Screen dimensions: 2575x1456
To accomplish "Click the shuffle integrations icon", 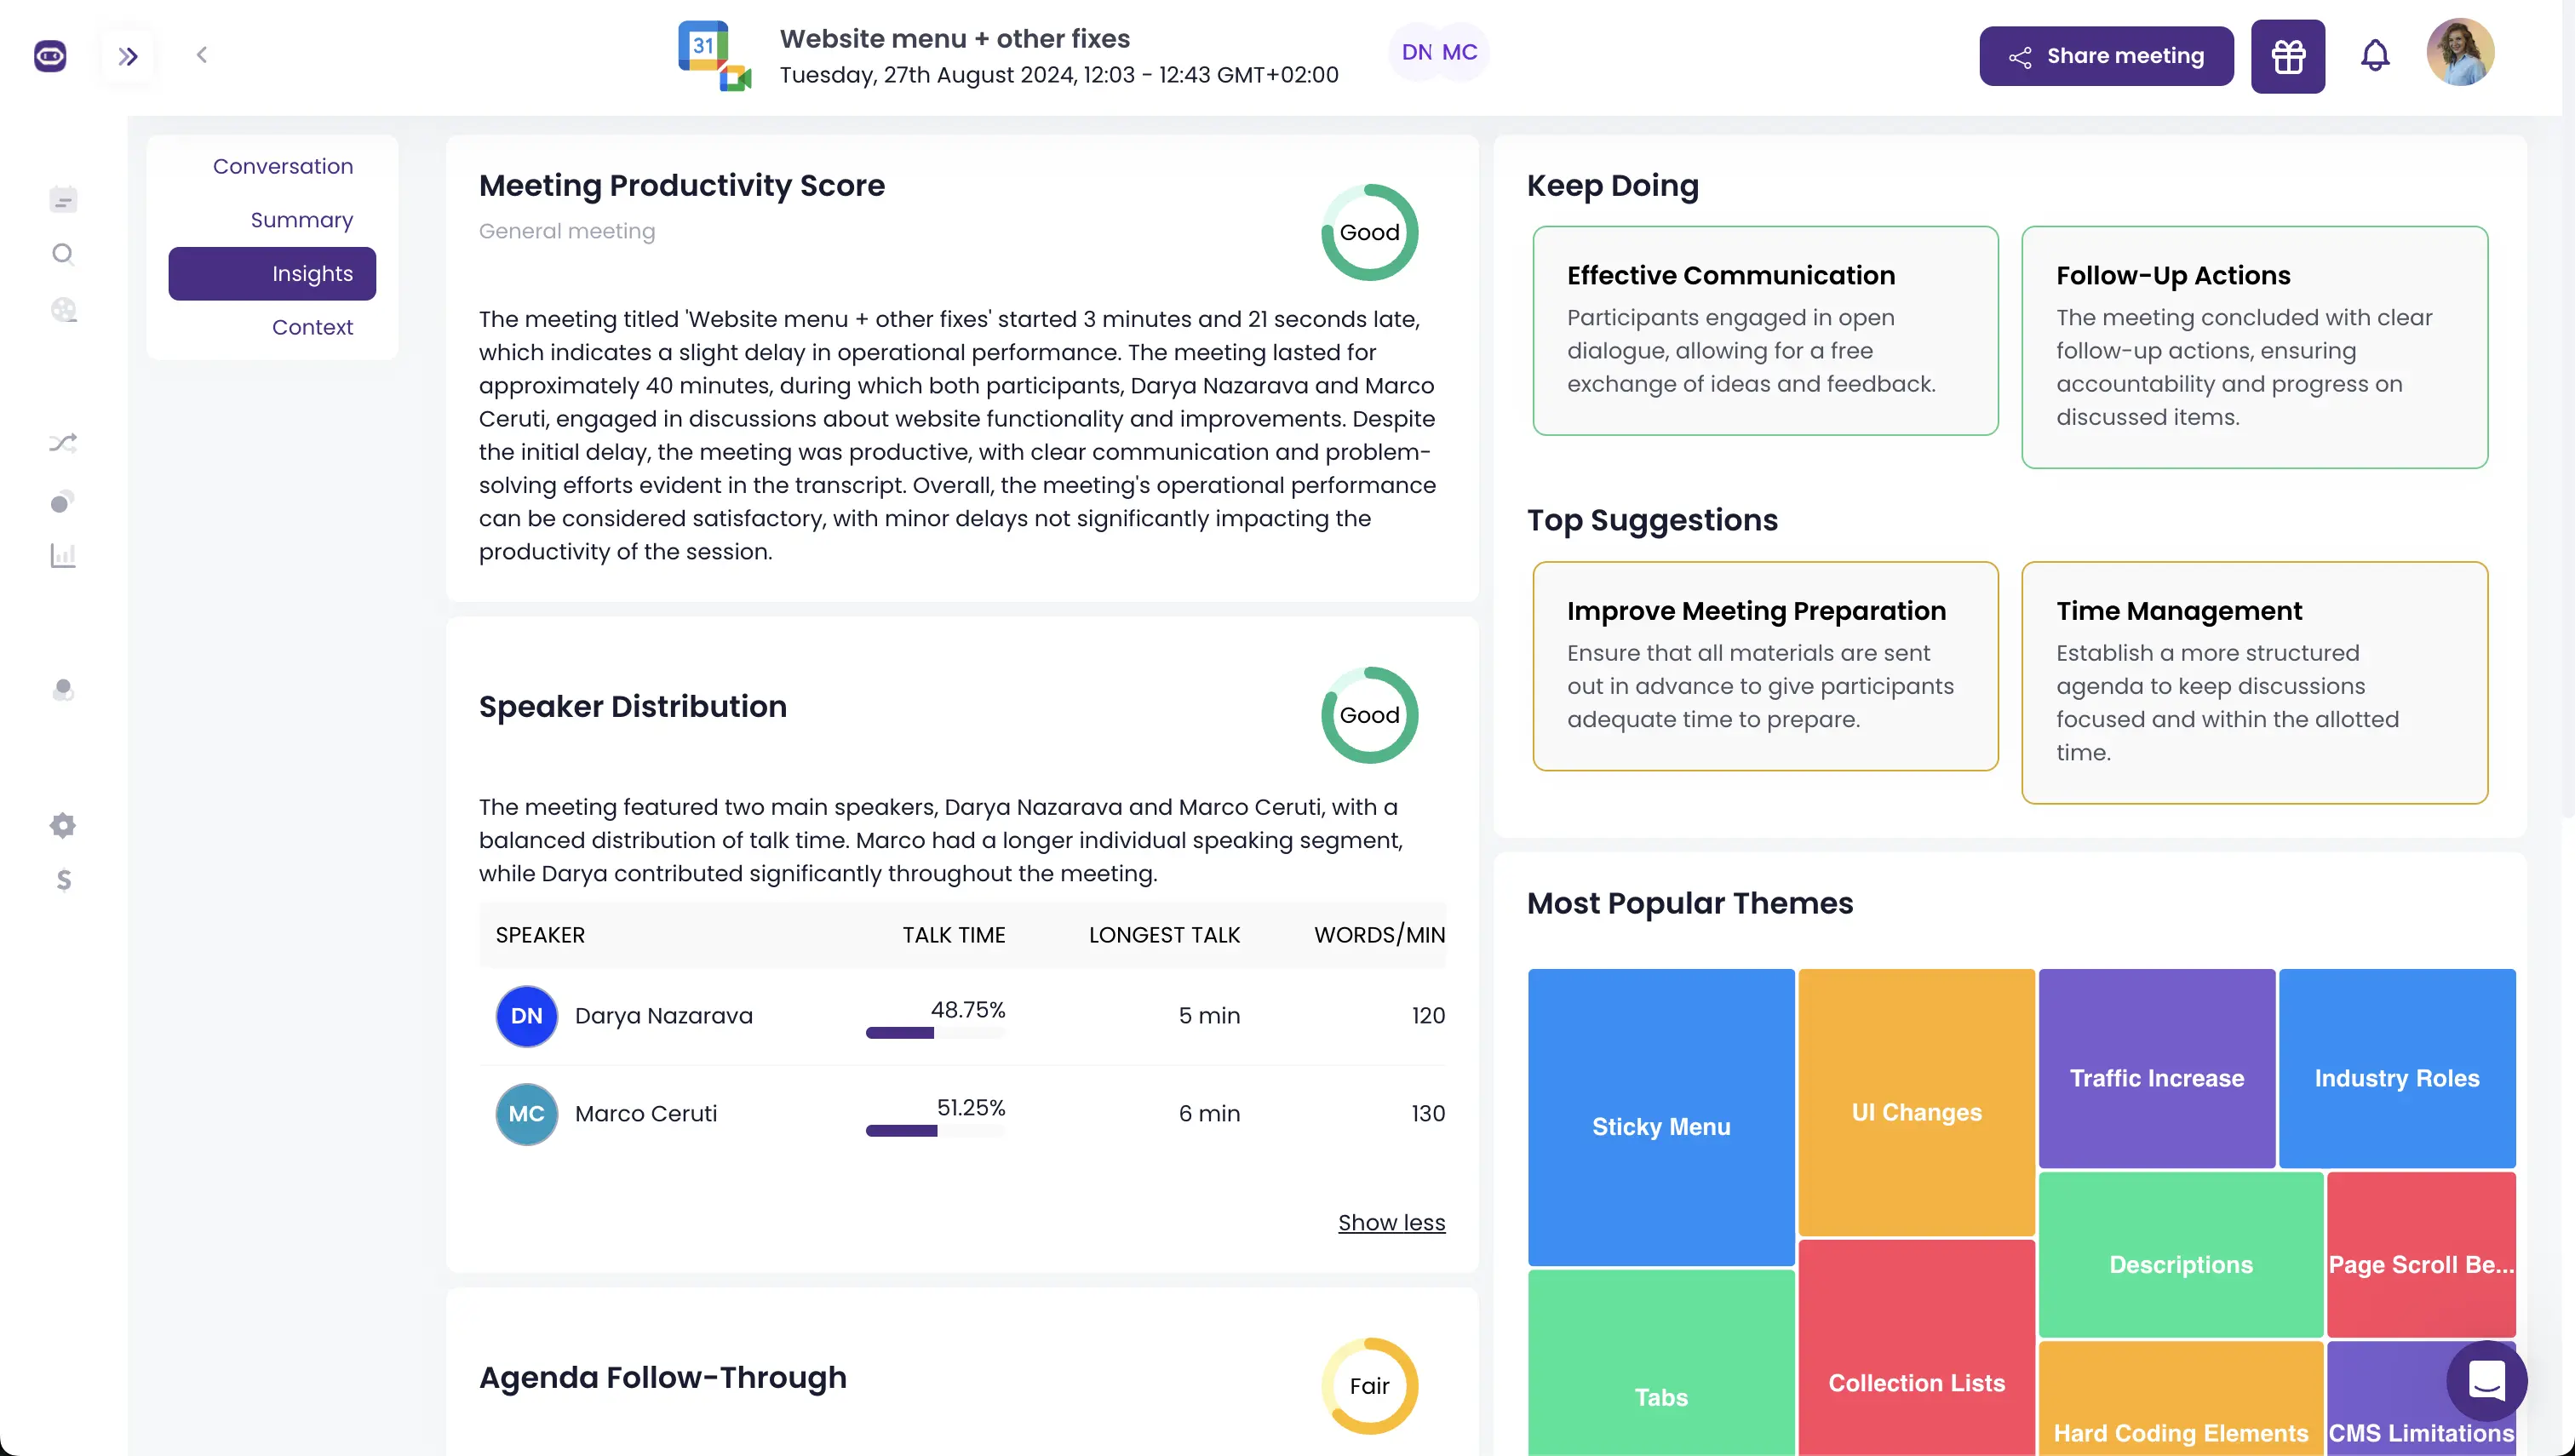I will pos(63,443).
